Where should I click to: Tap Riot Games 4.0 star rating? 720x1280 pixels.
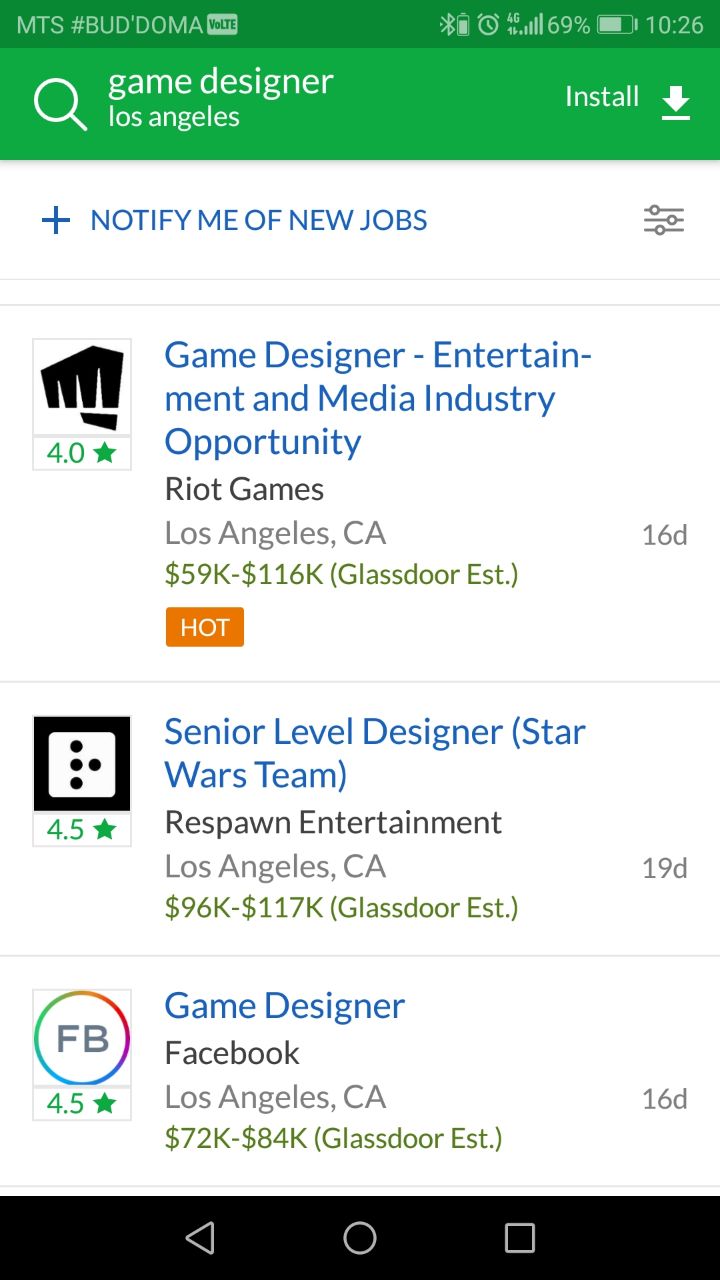(x=82, y=453)
